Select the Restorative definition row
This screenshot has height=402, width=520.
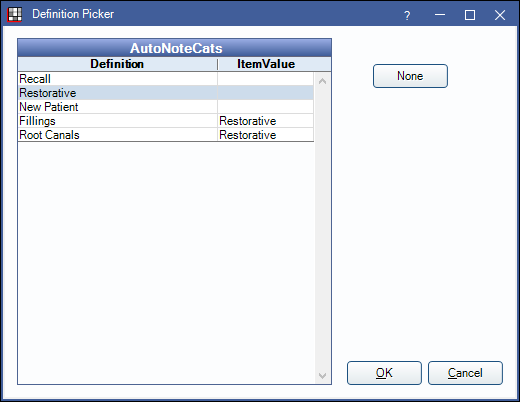coord(166,93)
